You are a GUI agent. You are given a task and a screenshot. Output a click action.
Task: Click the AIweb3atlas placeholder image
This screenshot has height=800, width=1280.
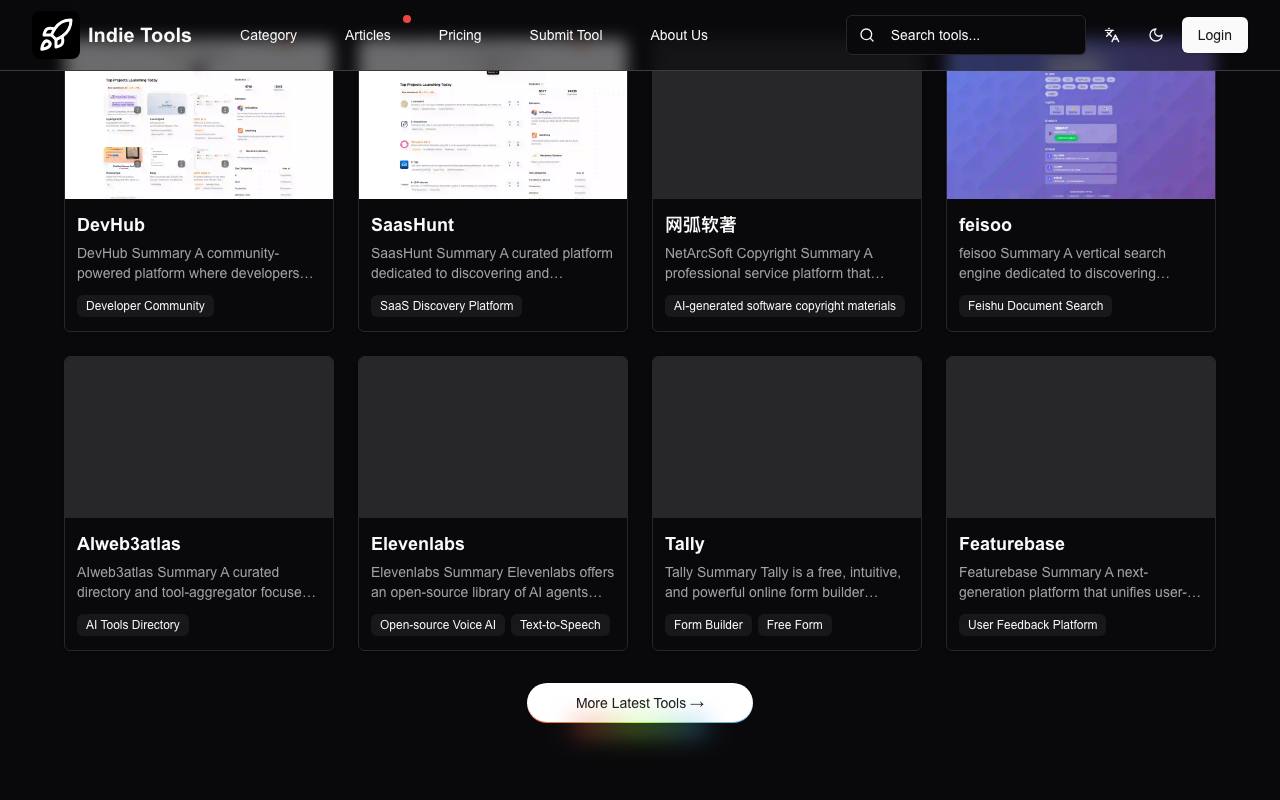pyautogui.click(x=199, y=437)
